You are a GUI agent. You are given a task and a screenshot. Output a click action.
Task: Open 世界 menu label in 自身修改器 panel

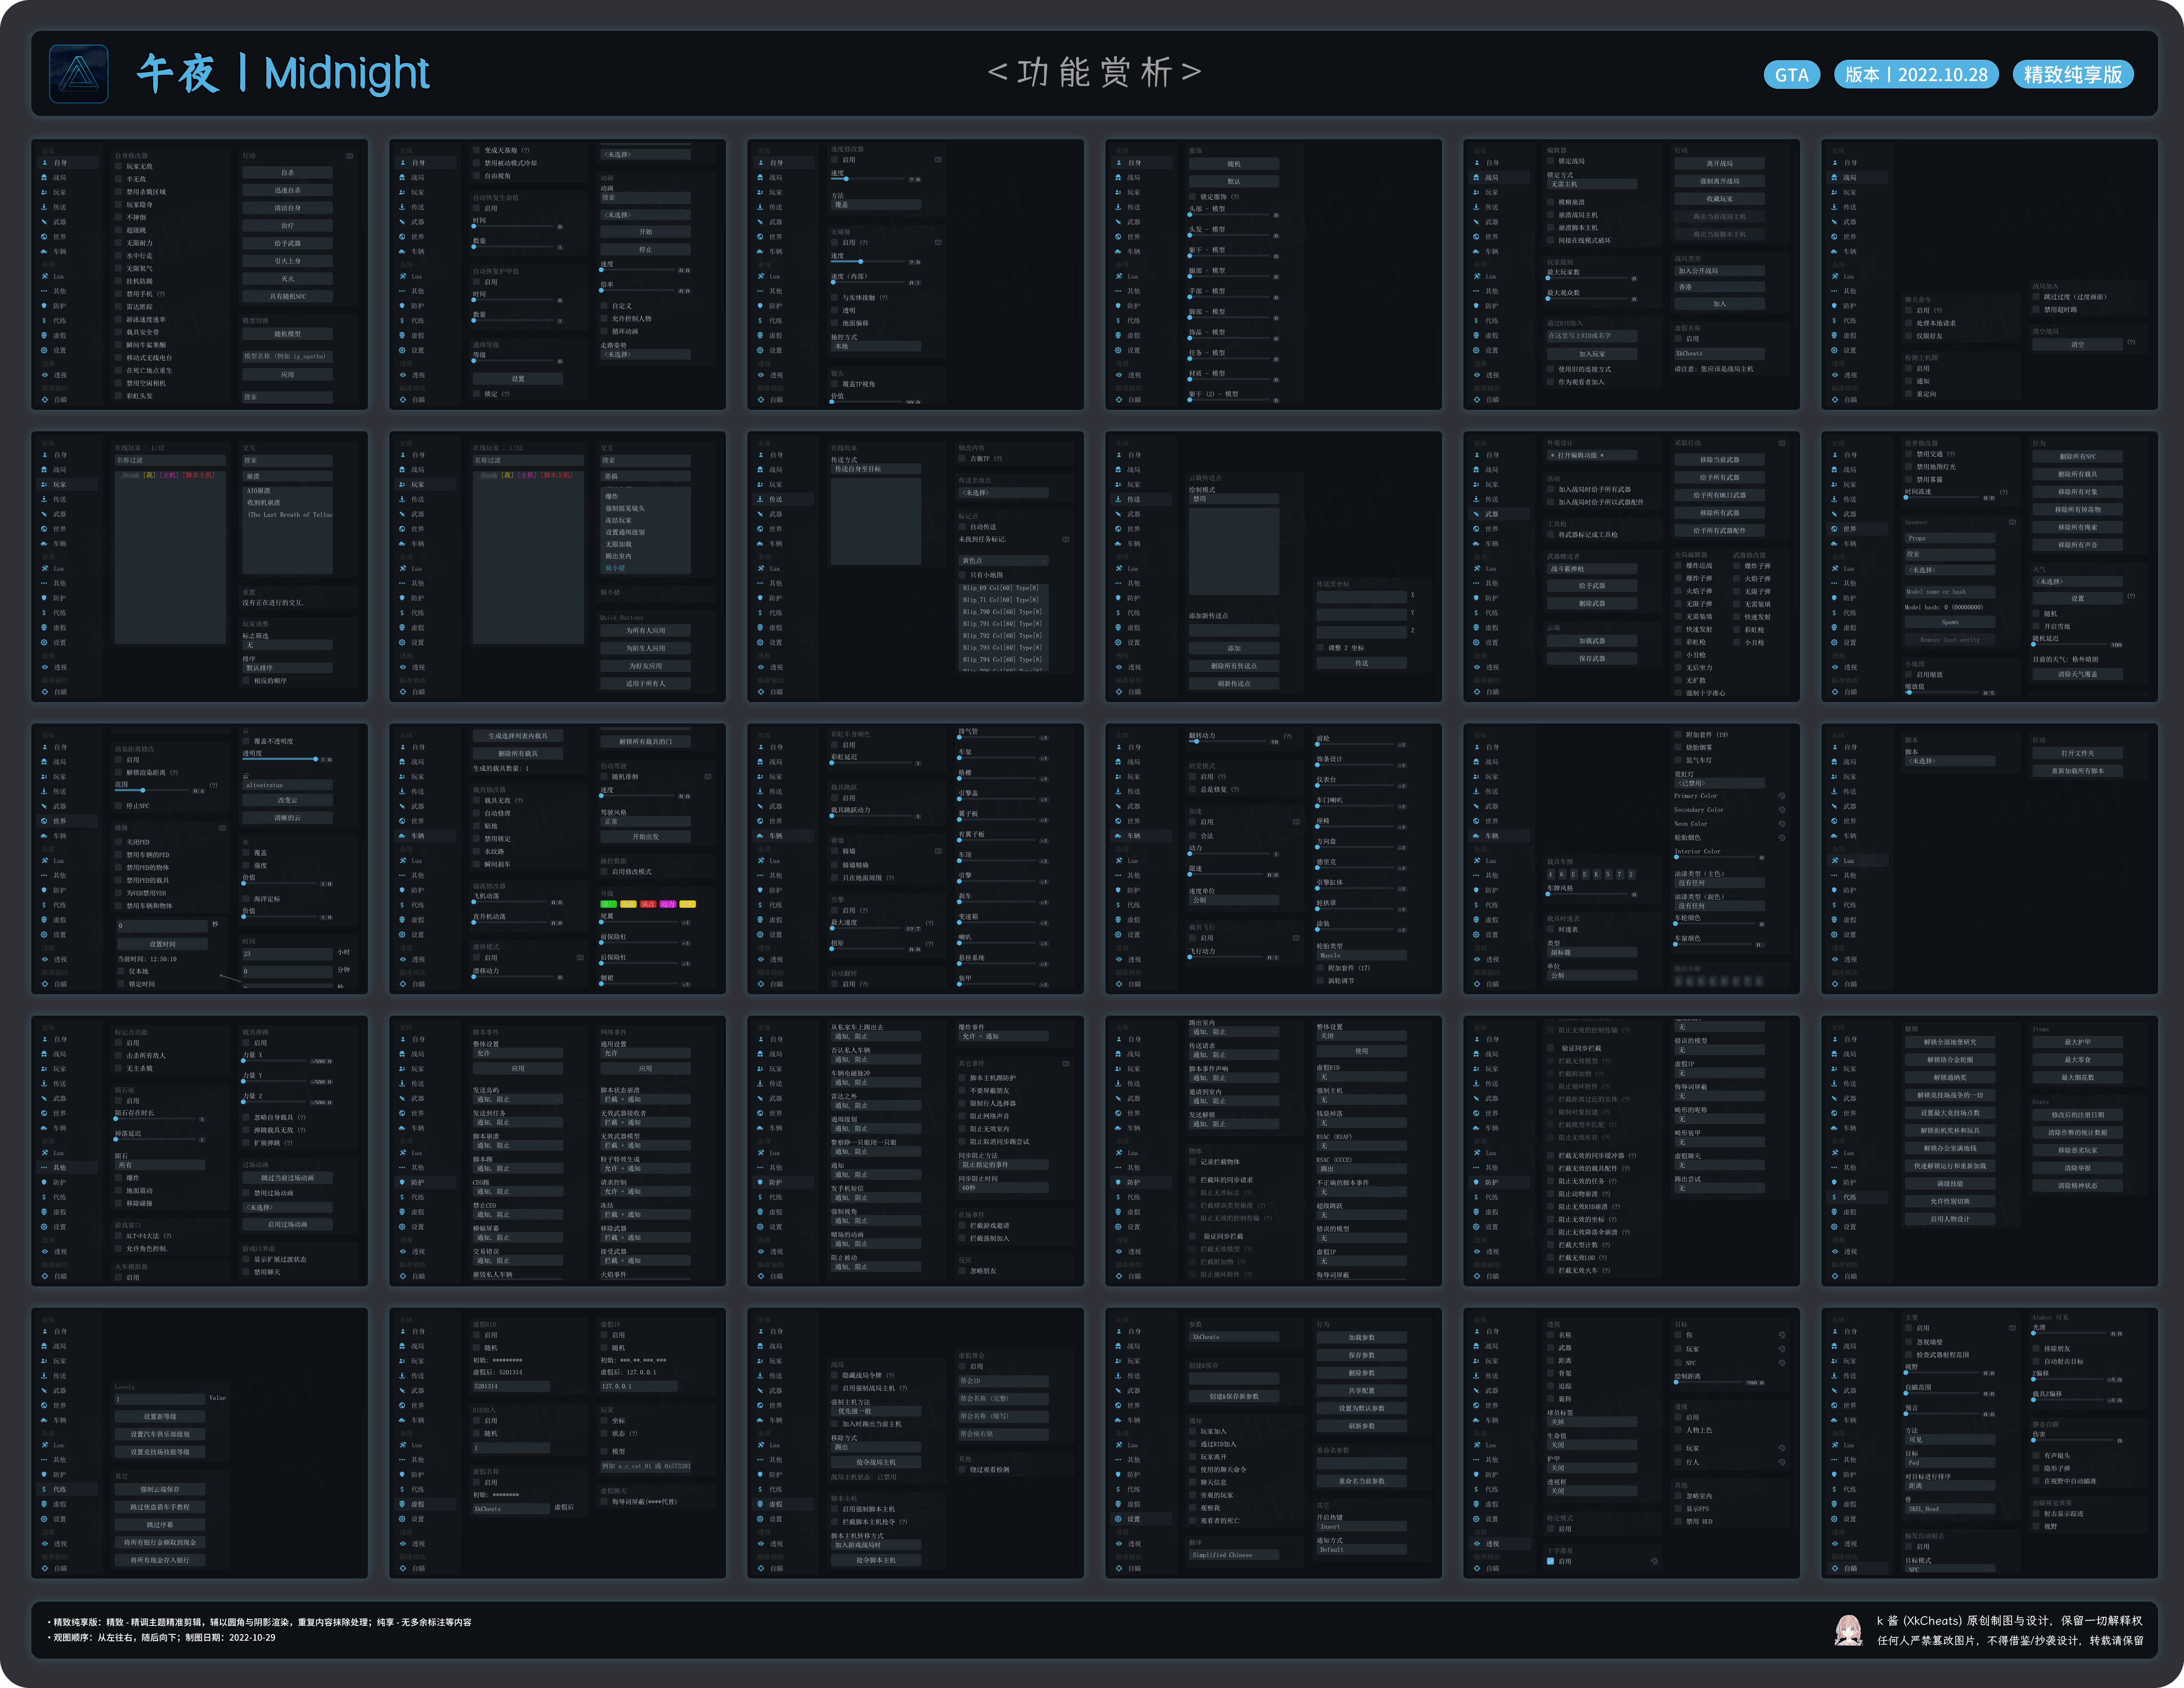click(60, 237)
